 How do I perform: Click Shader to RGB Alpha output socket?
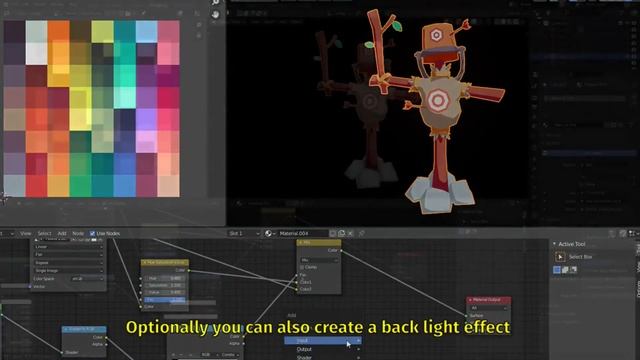click(106, 344)
